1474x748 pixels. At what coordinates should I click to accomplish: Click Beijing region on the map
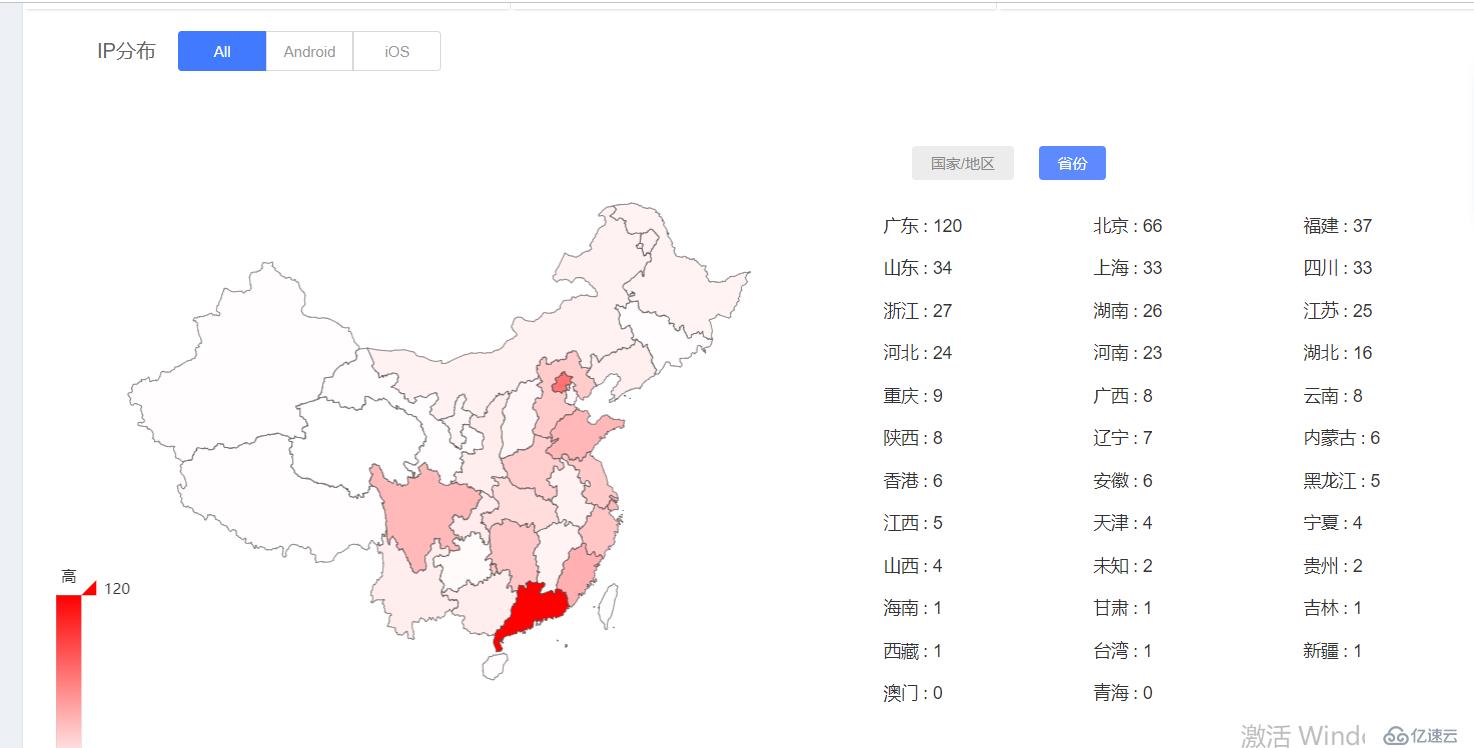coord(561,383)
